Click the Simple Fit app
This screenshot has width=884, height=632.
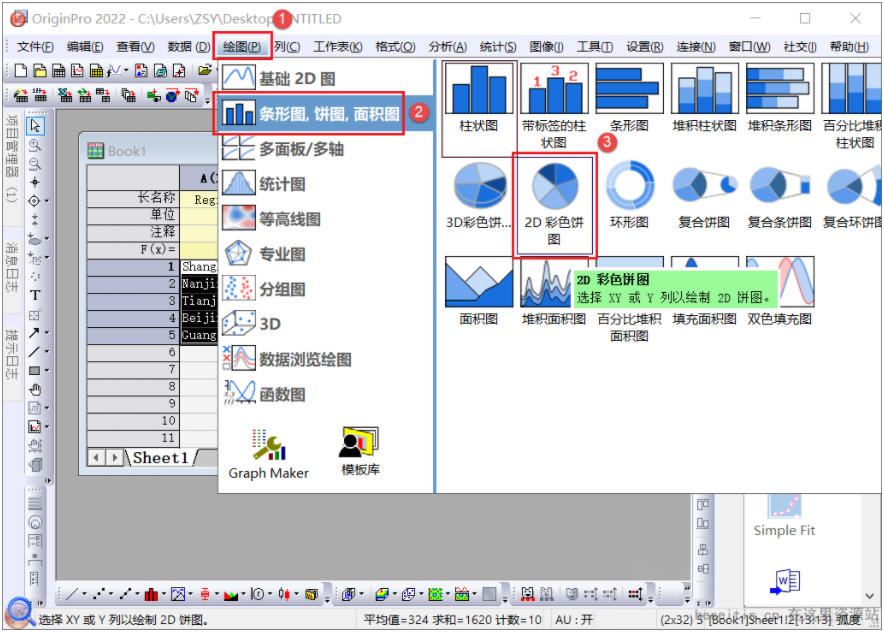pos(784,516)
